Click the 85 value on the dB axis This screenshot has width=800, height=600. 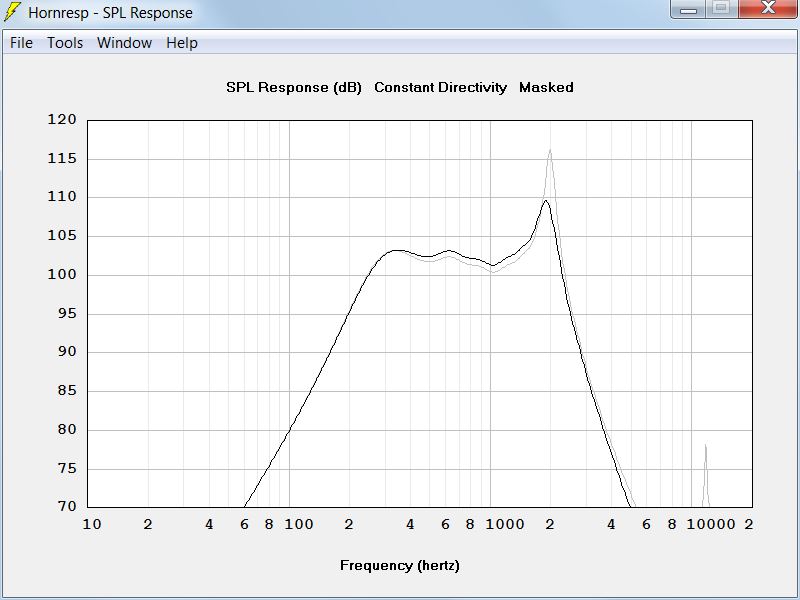coord(67,391)
